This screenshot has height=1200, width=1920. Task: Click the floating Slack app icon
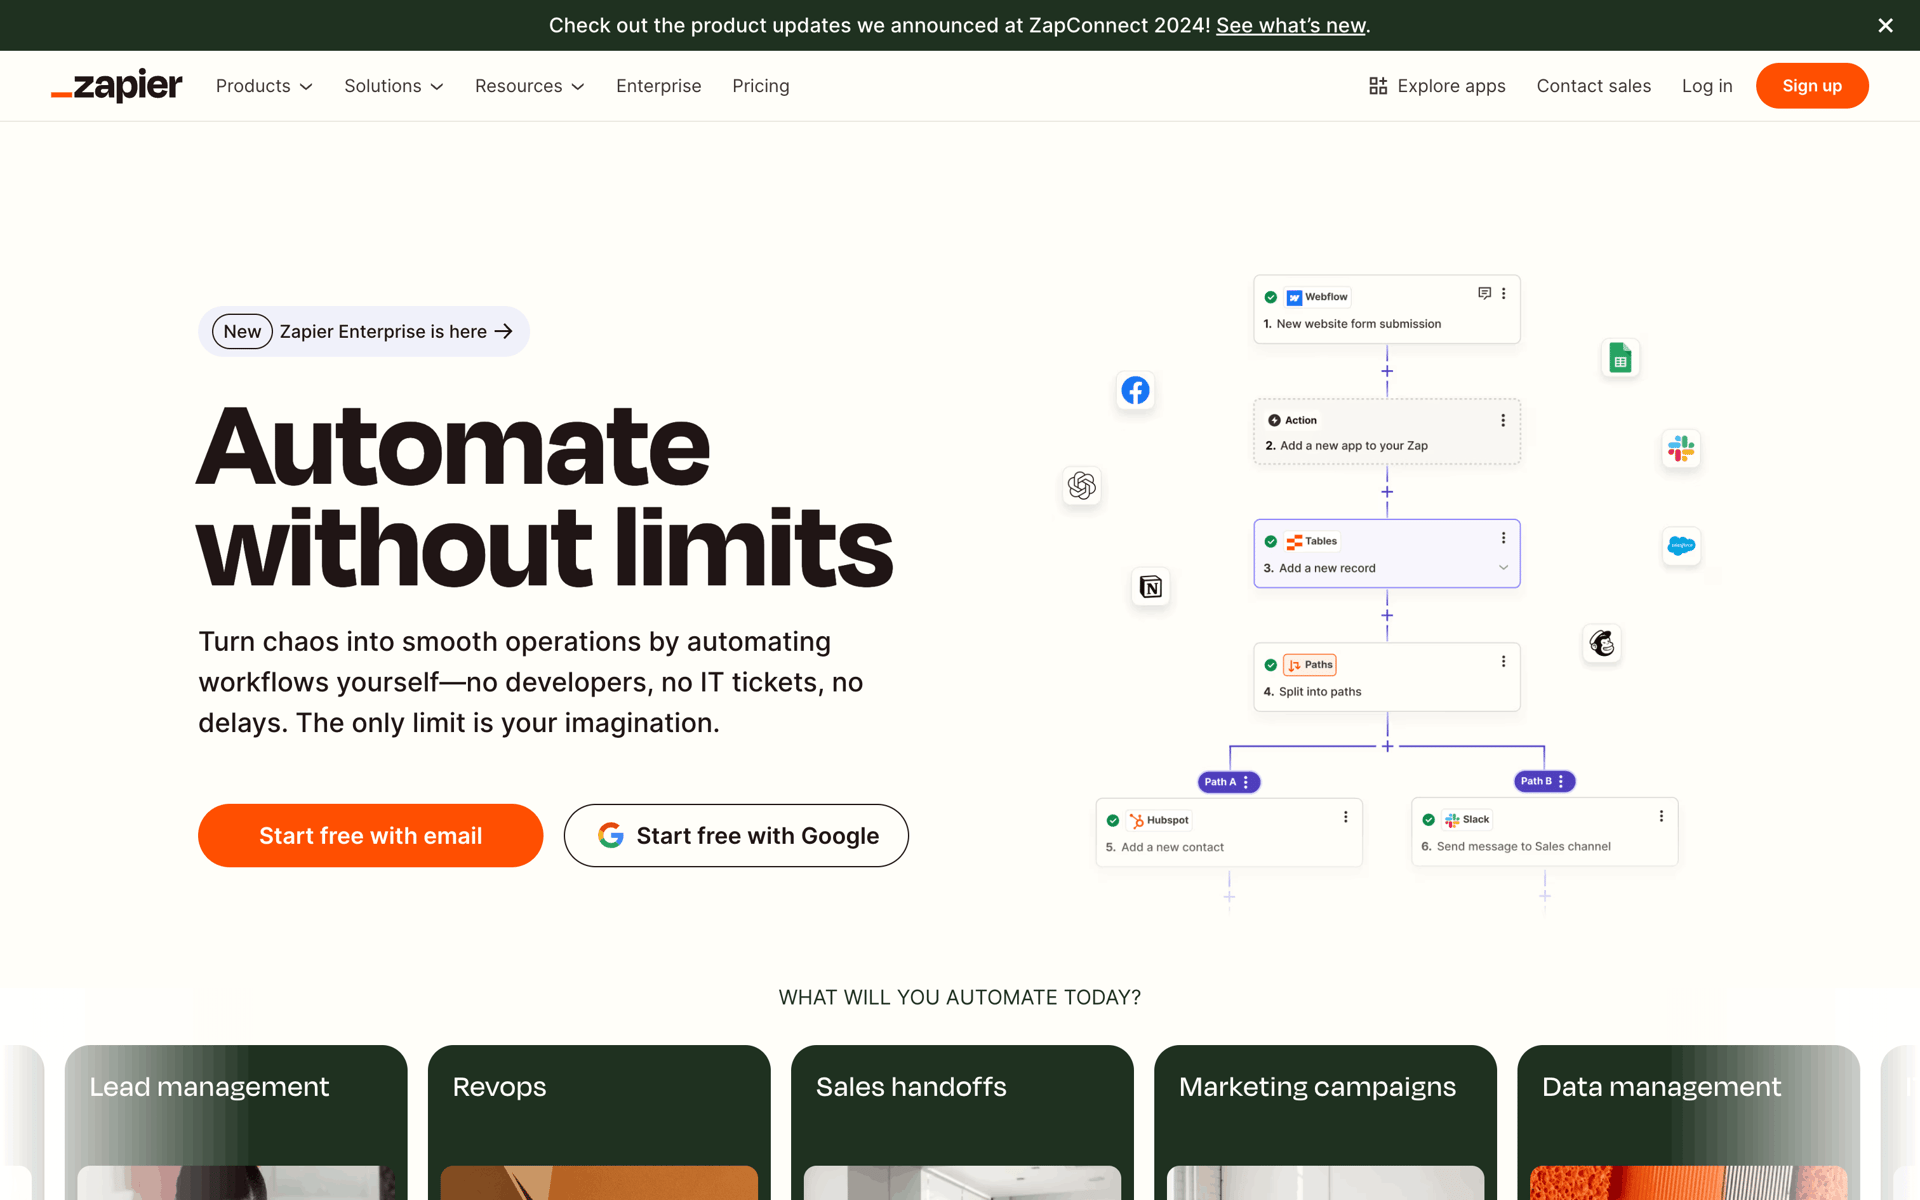[x=1681, y=449]
